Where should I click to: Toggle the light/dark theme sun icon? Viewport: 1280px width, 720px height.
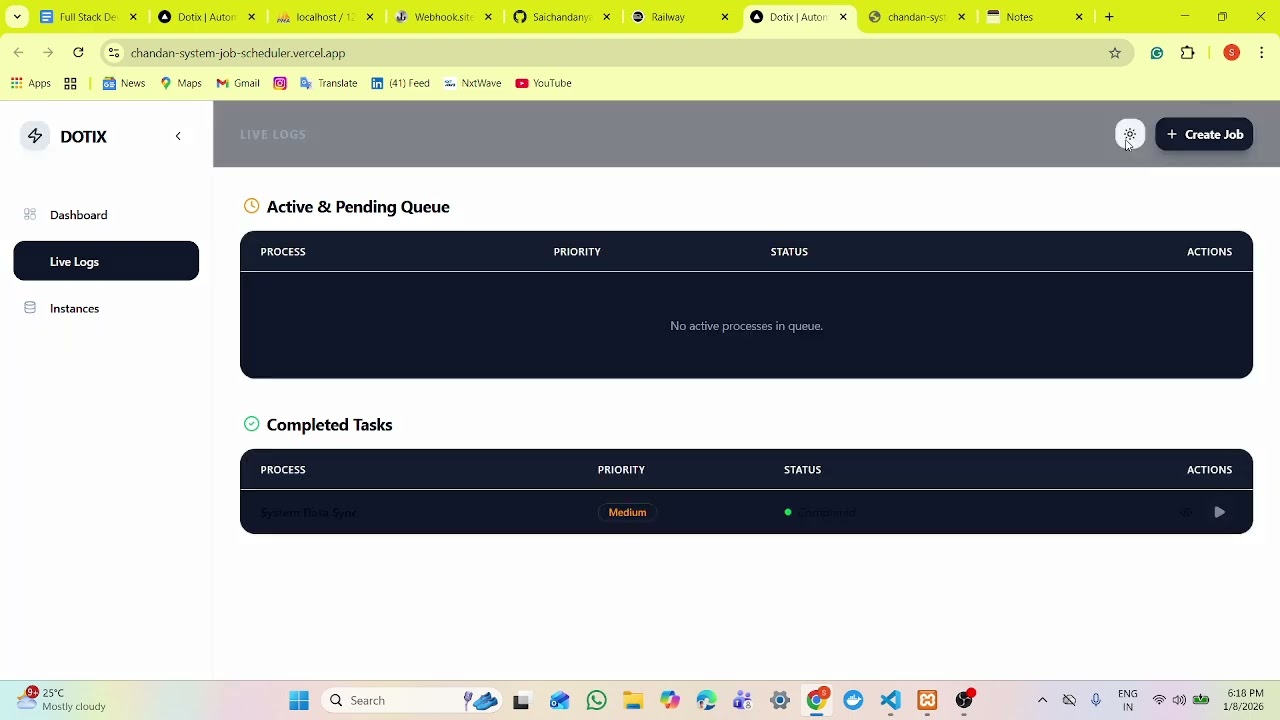(1130, 134)
